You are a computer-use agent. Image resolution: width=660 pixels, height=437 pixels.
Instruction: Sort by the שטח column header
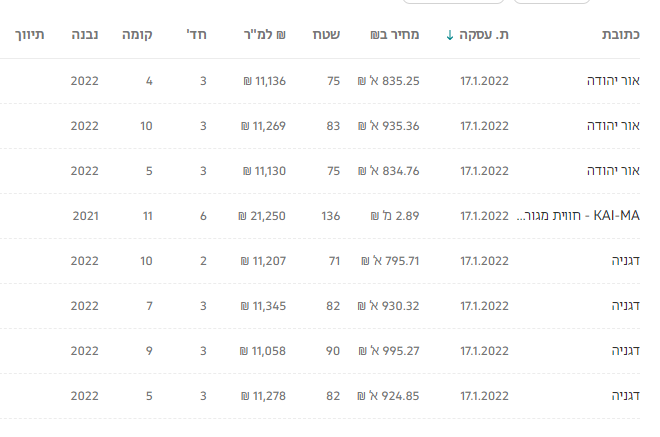328,36
